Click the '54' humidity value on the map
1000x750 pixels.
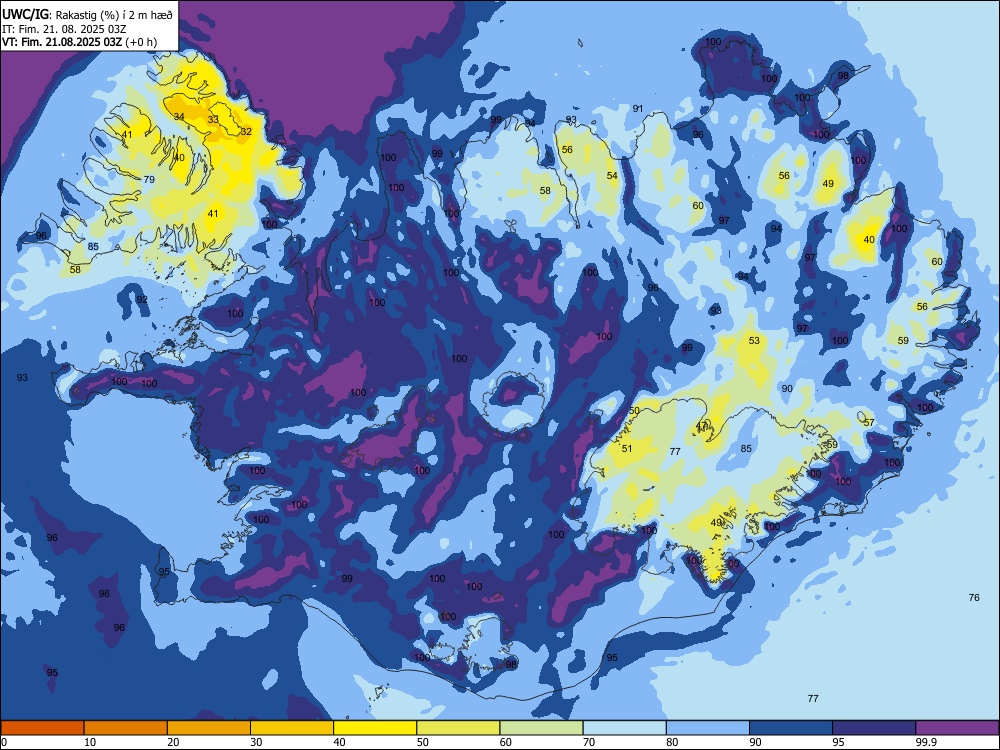click(612, 175)
